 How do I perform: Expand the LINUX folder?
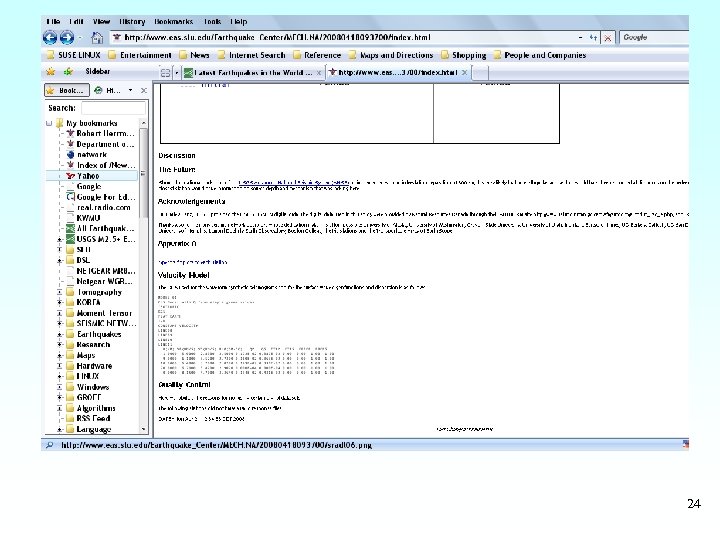click(59, 377)
